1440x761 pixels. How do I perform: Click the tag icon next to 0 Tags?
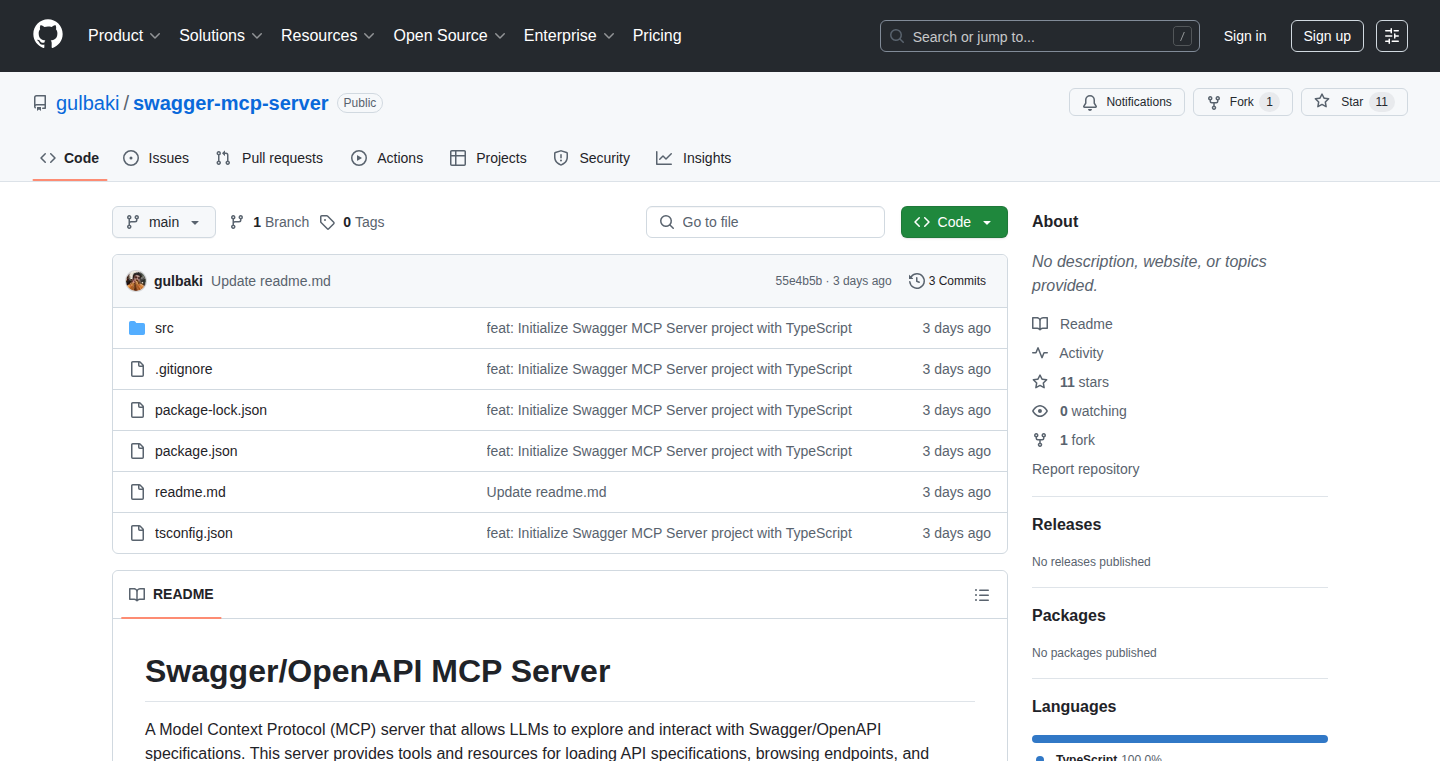(x=327, y=222)
